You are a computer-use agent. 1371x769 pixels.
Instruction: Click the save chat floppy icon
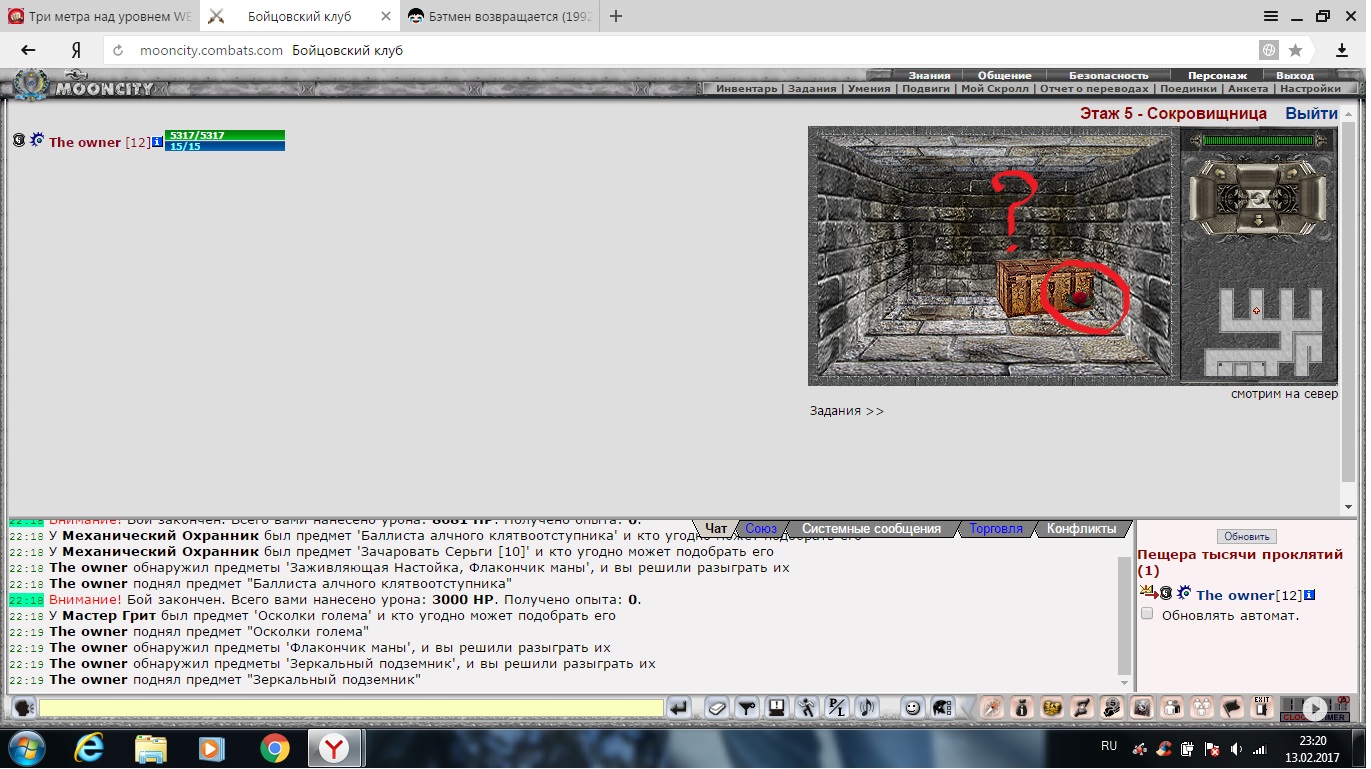point(776,708)
